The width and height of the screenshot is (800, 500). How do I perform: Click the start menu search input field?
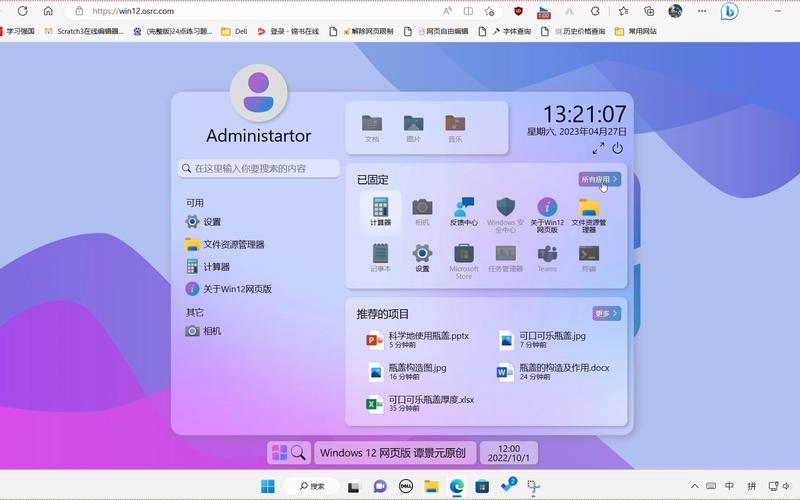(259, 168)
